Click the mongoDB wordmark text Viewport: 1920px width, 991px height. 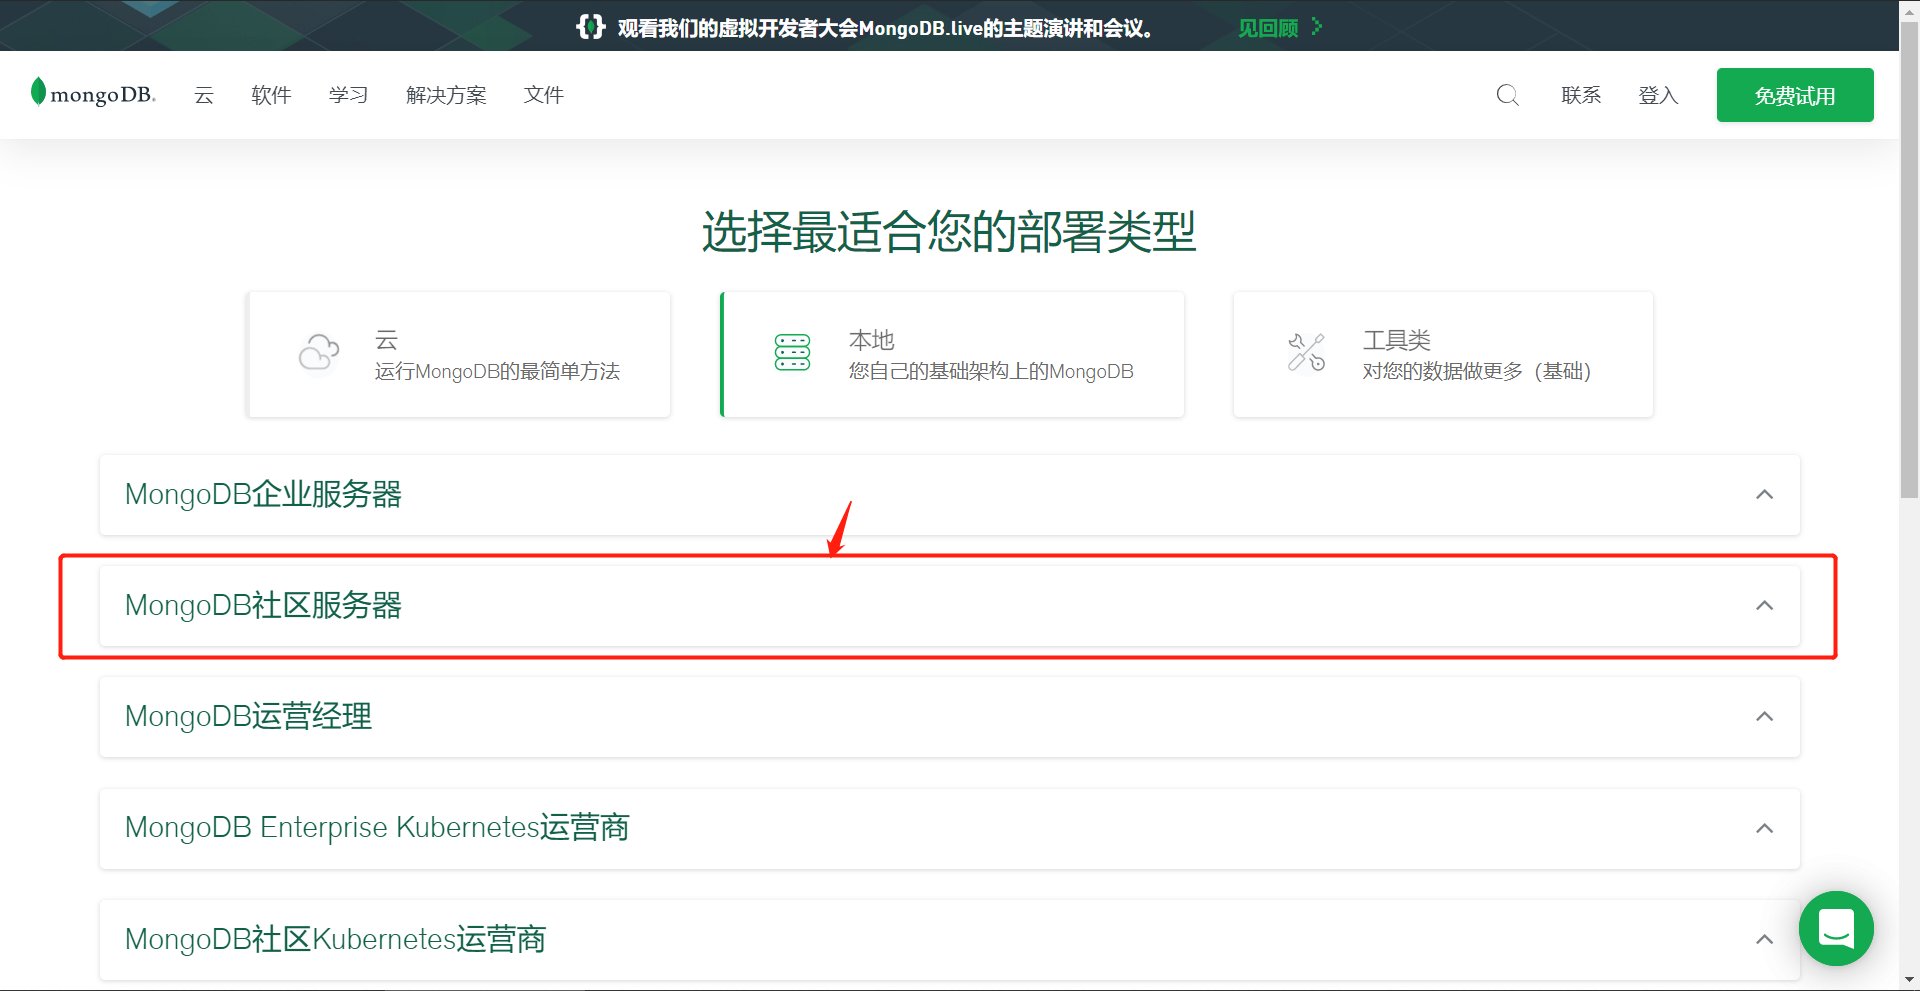[x=103, y=95]
